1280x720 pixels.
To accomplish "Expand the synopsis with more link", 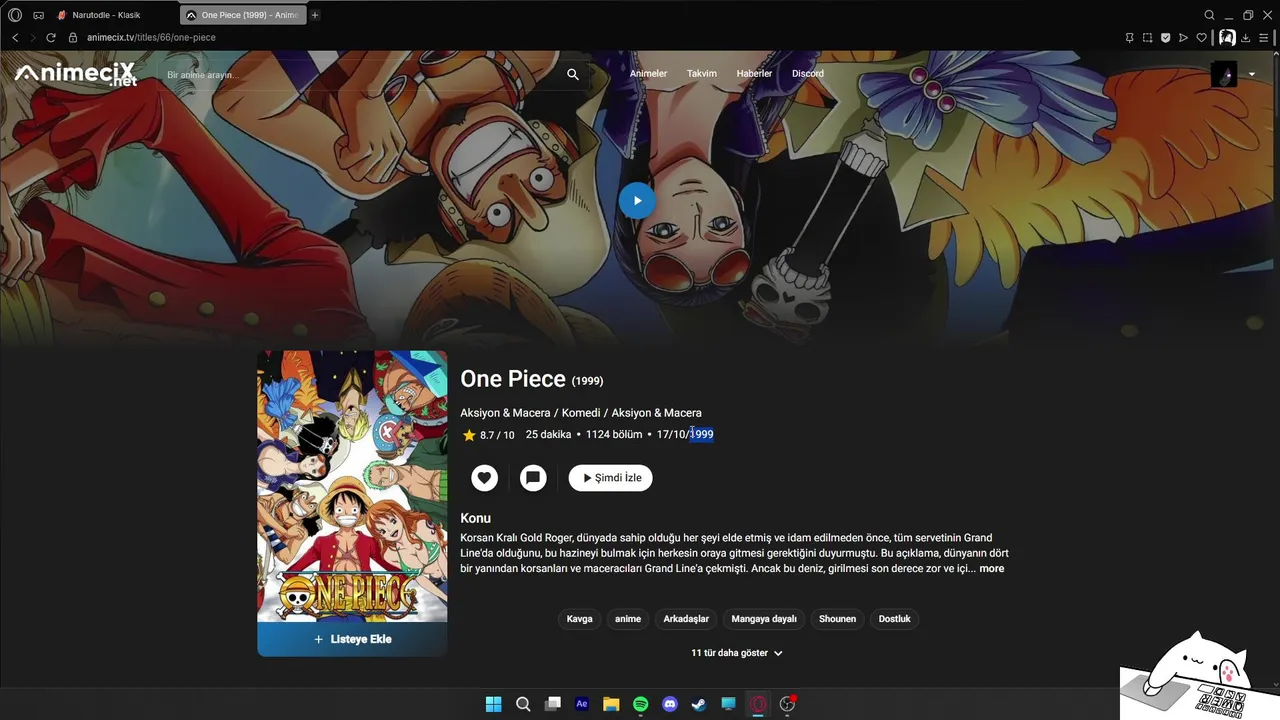I will [x=991, y=568].
